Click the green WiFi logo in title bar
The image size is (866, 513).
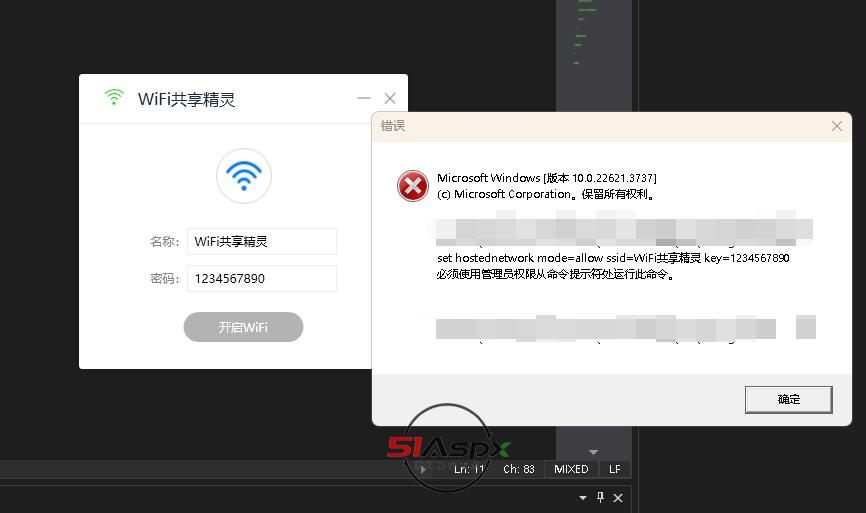point(114,97)
